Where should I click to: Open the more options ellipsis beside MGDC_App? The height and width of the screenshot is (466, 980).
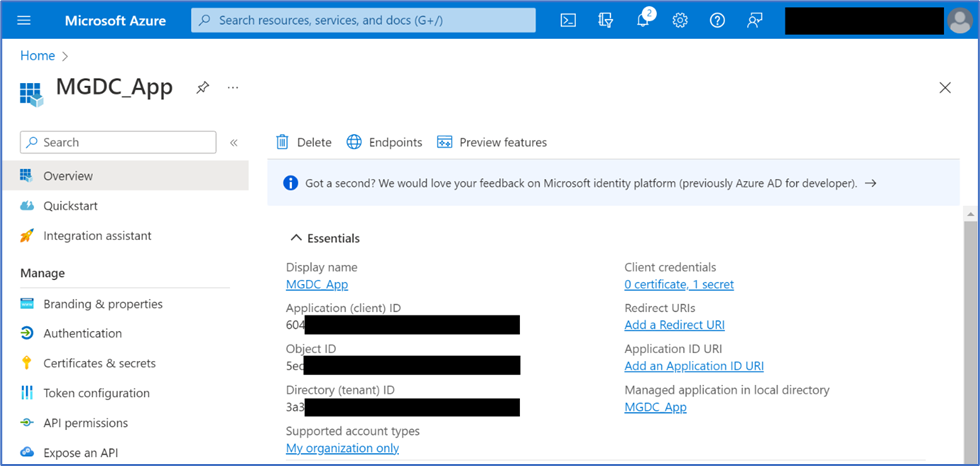coord(233,87)
